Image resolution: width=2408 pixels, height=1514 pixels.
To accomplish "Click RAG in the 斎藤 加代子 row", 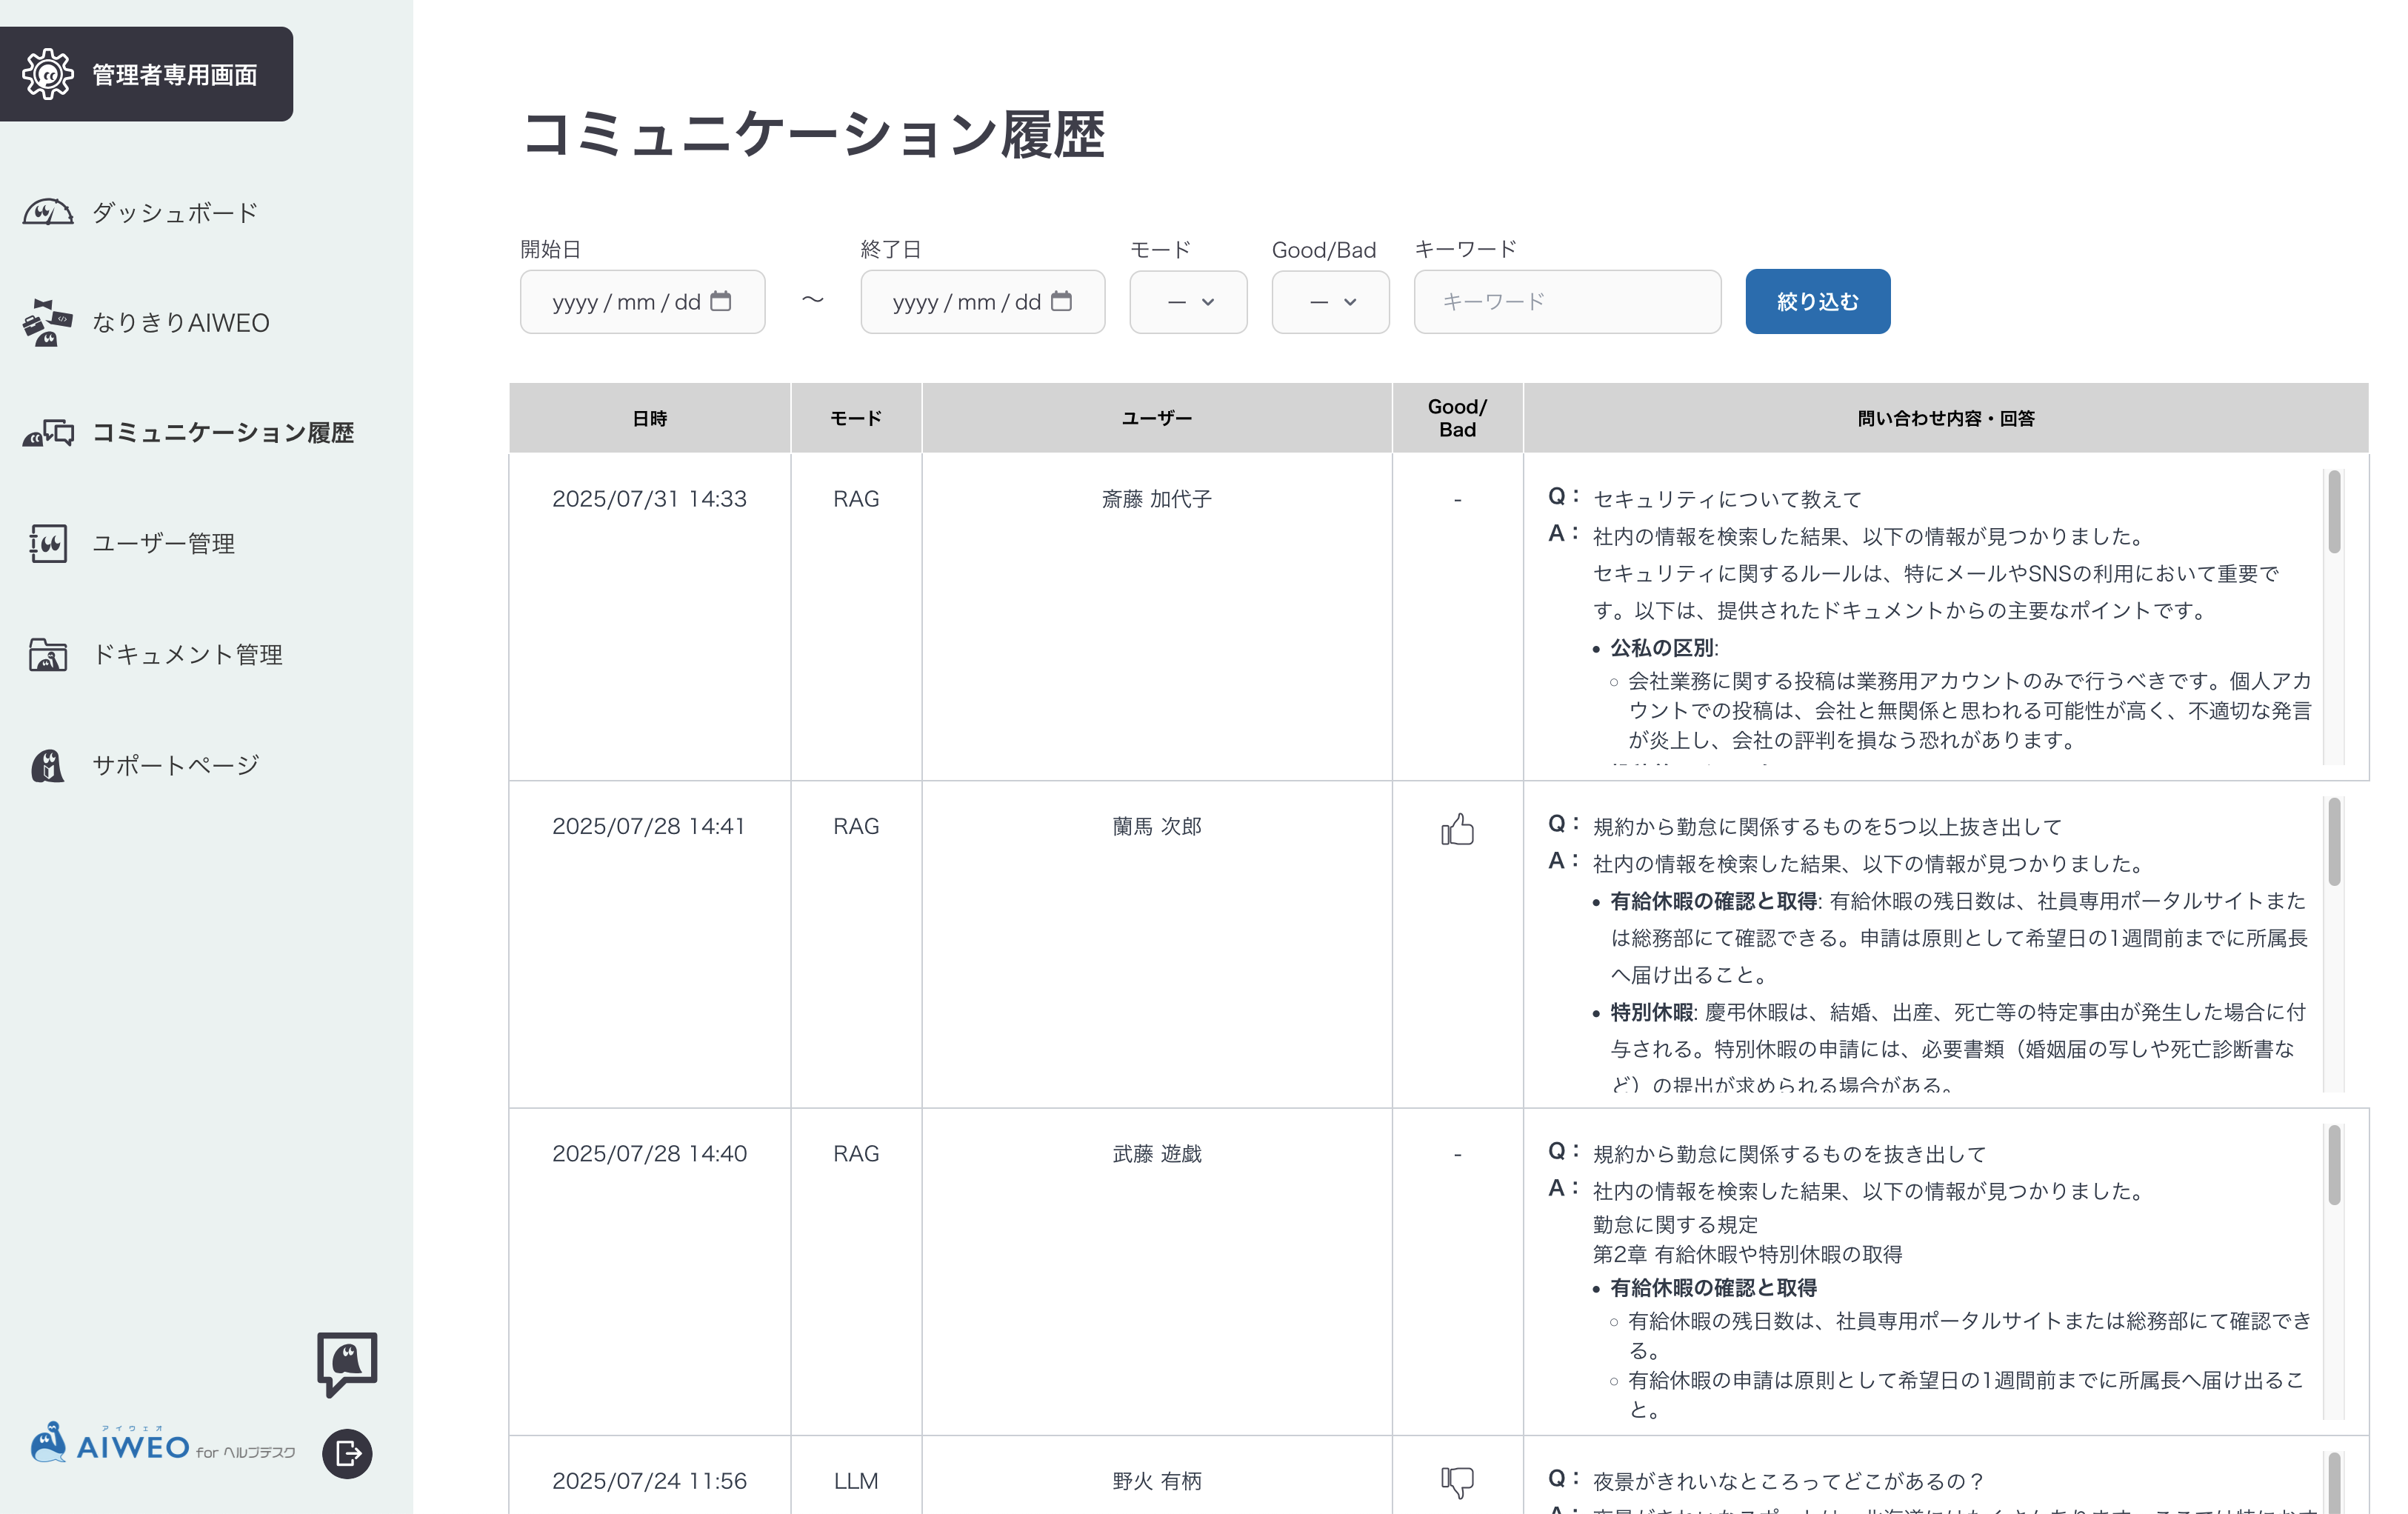I will click(856, 499).
